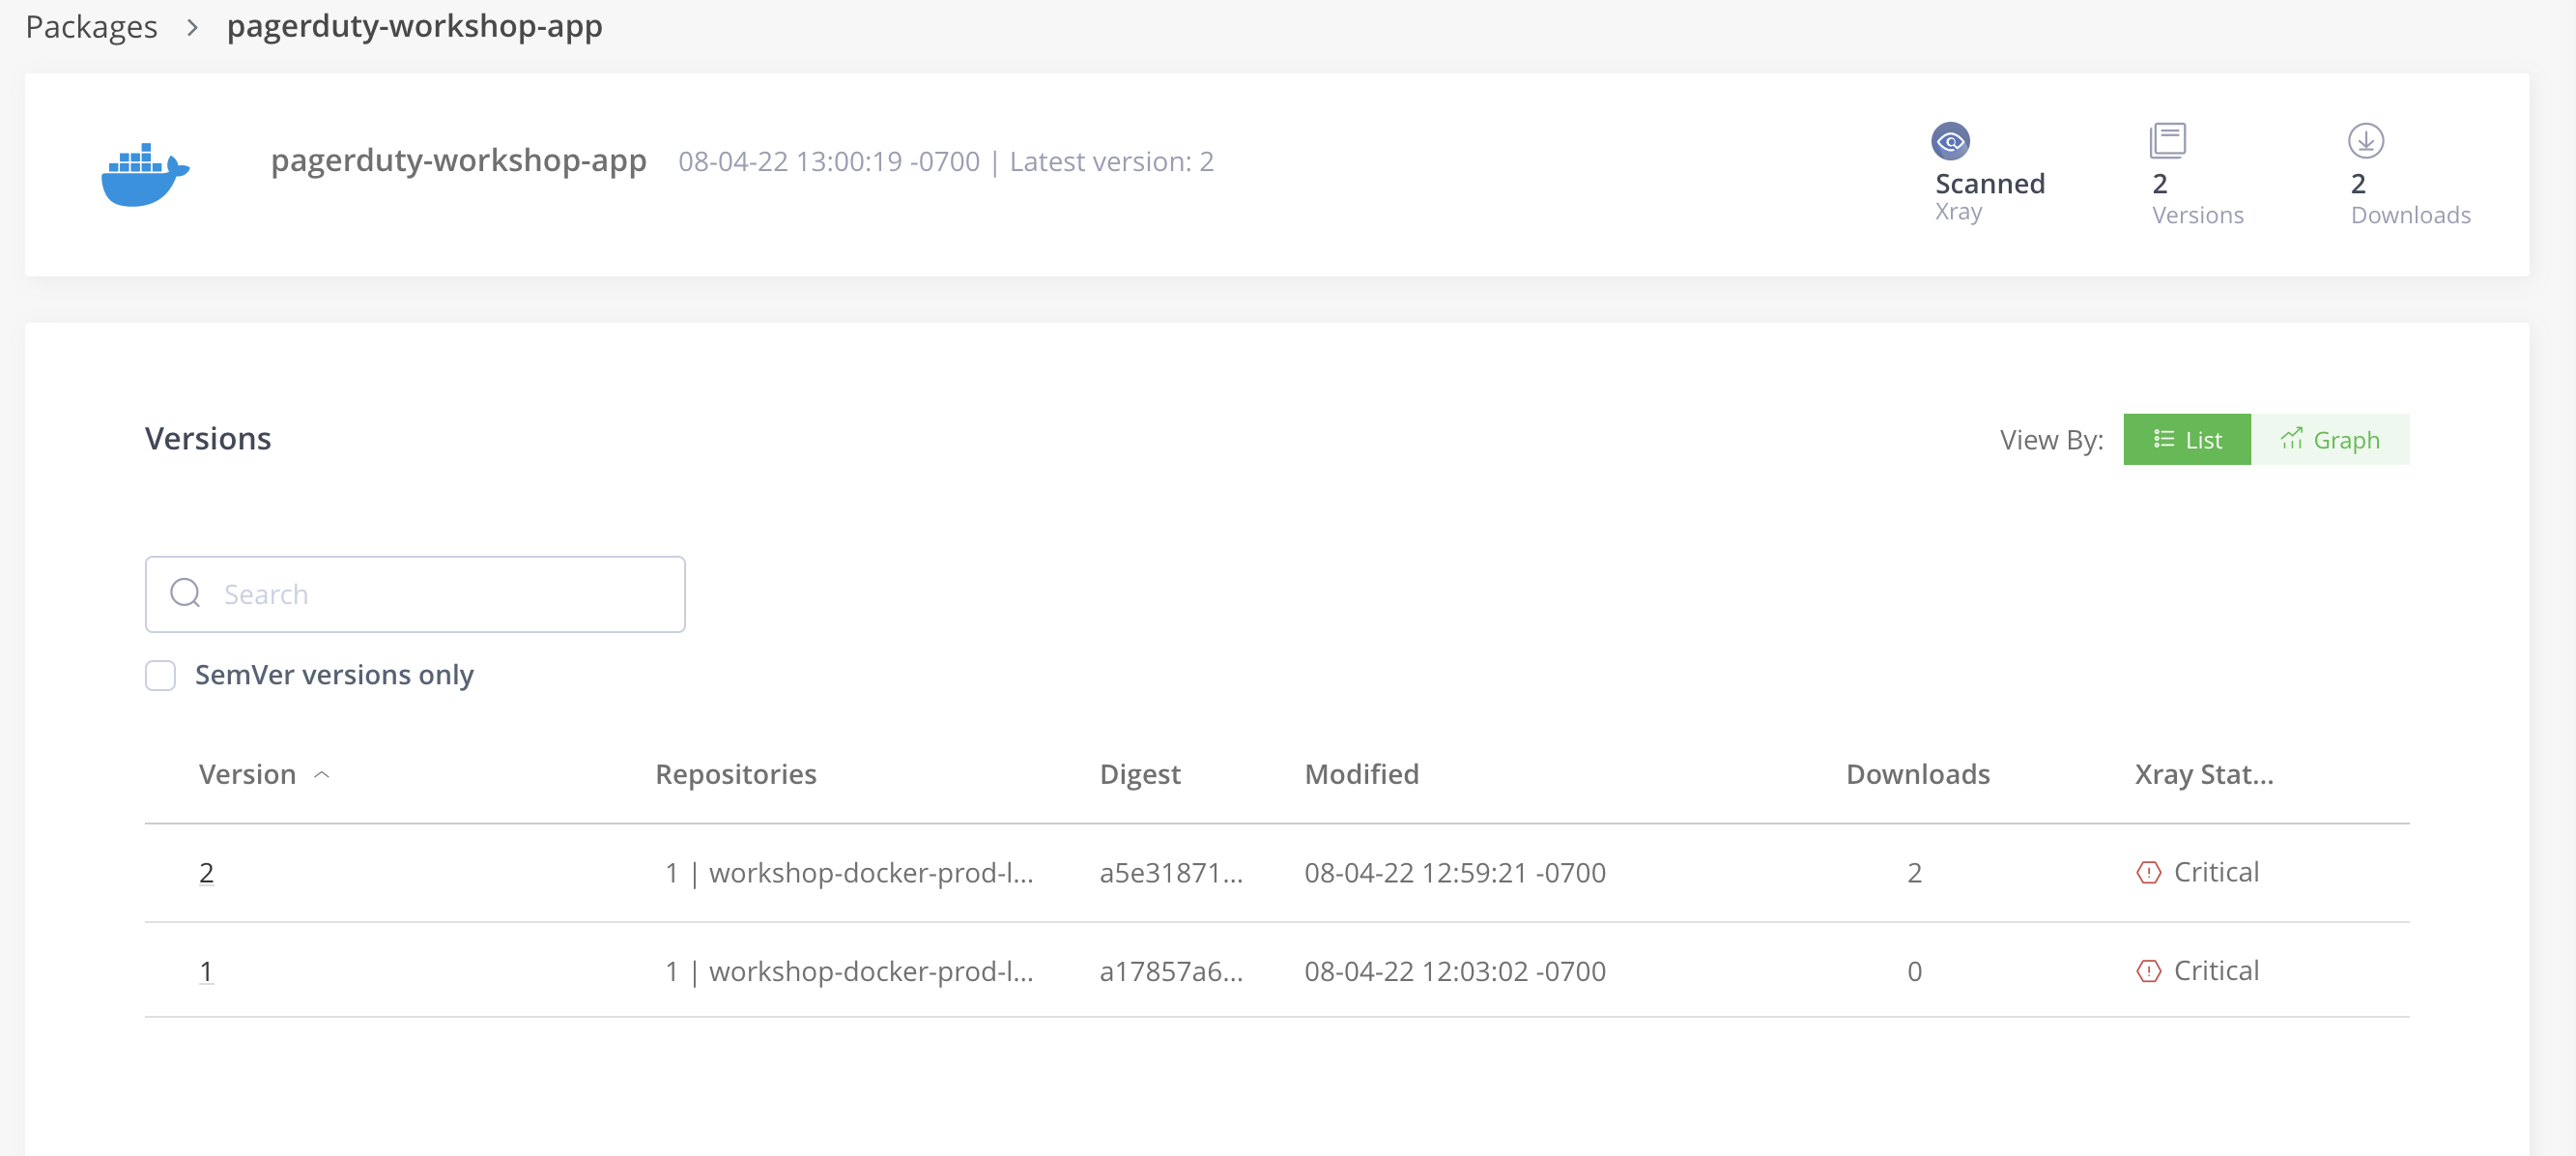The width and height of the screenshot is (2576, 1156).
Task: Sort by Digest column header
Action: pyautogui.click(x=1139, y=774)
